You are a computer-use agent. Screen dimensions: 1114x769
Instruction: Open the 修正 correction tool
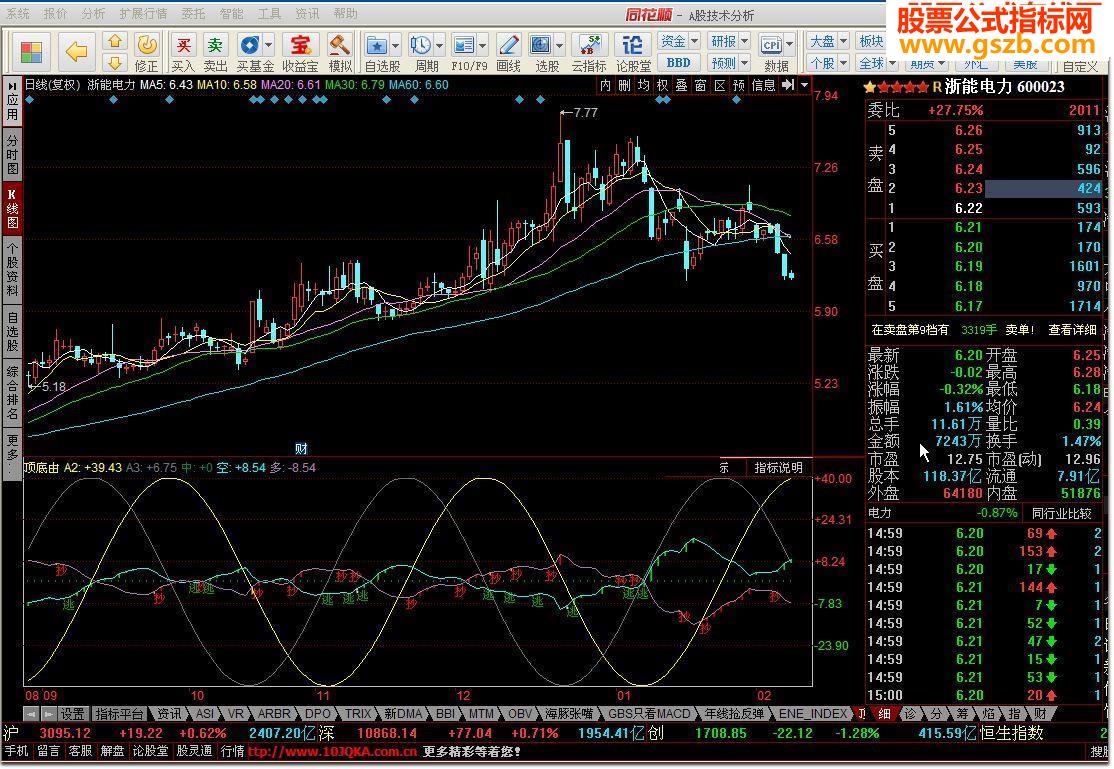click(x=146, y=52)
